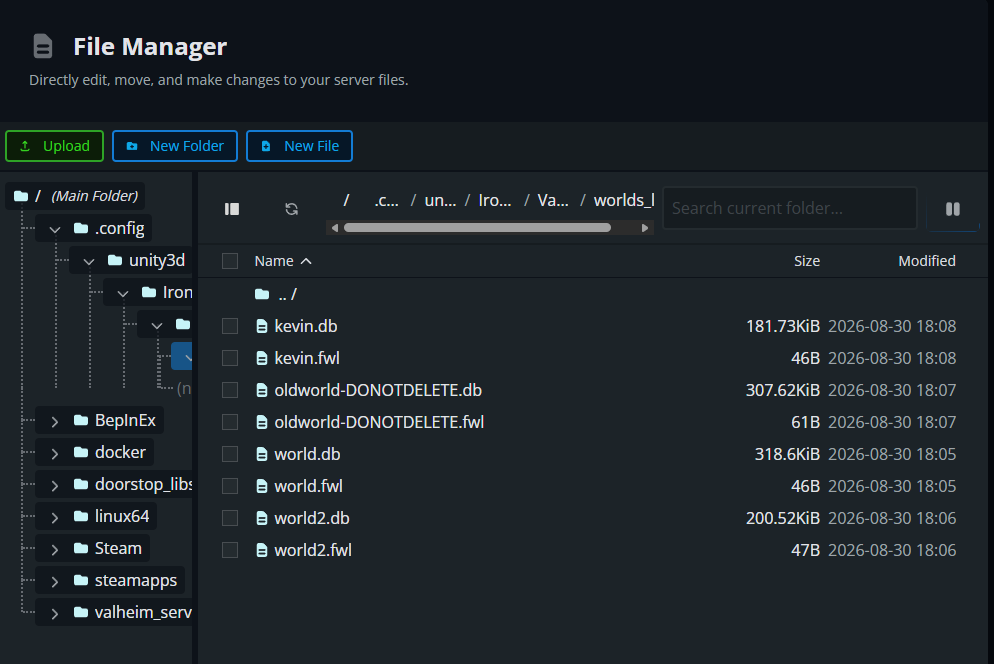Click the Main Folder root folder icon
994x664 pixels.
[21, 196]
